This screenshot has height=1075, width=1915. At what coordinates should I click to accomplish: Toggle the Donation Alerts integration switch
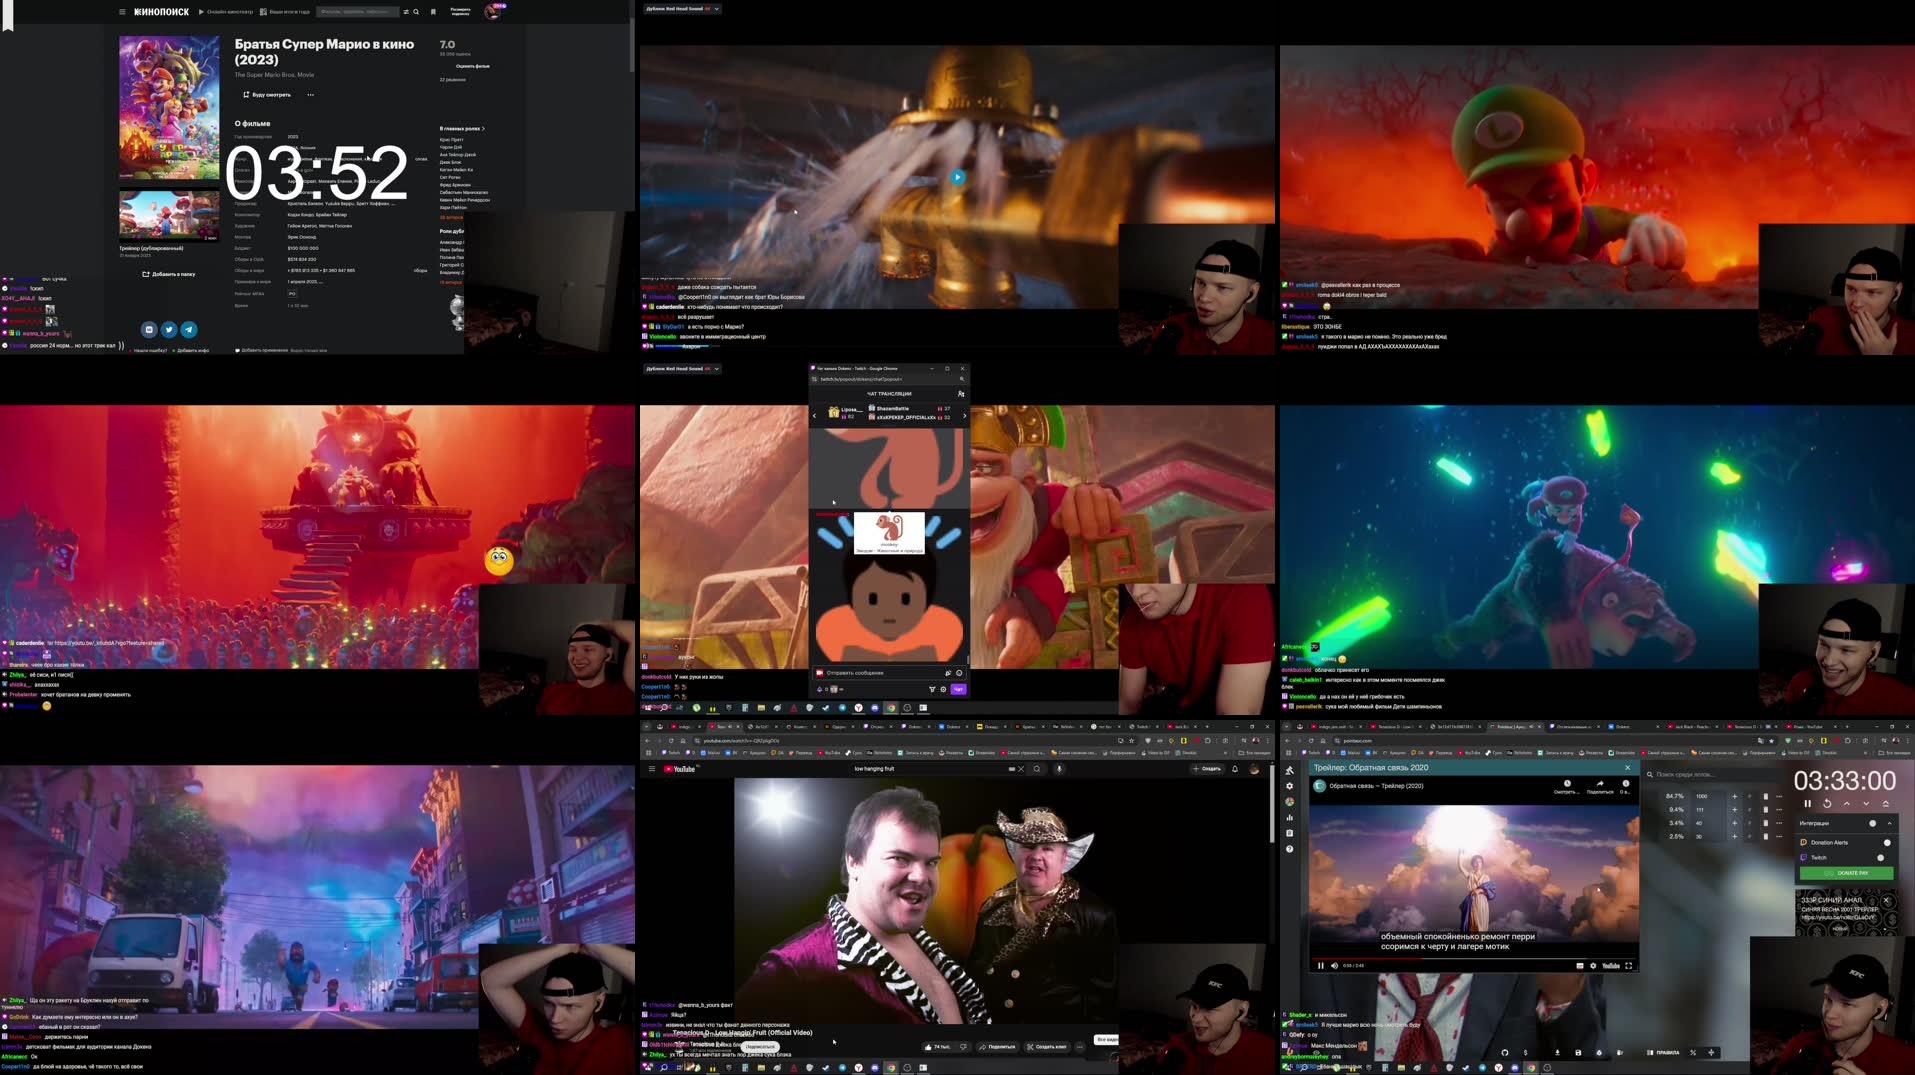point(1886,843)
